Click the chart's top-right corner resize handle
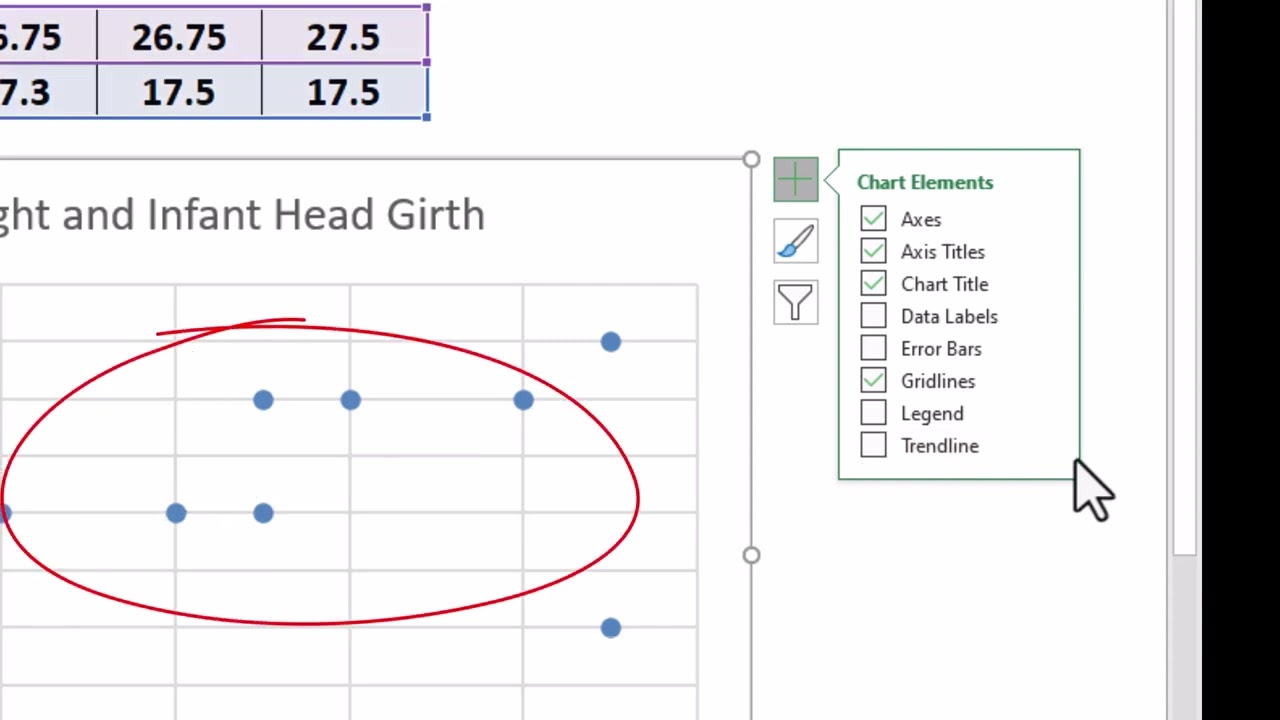 click(751, 159)
